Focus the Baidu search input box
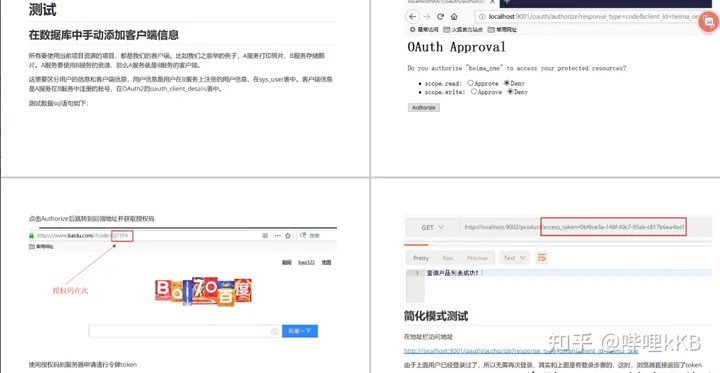 tap(184, 331)
